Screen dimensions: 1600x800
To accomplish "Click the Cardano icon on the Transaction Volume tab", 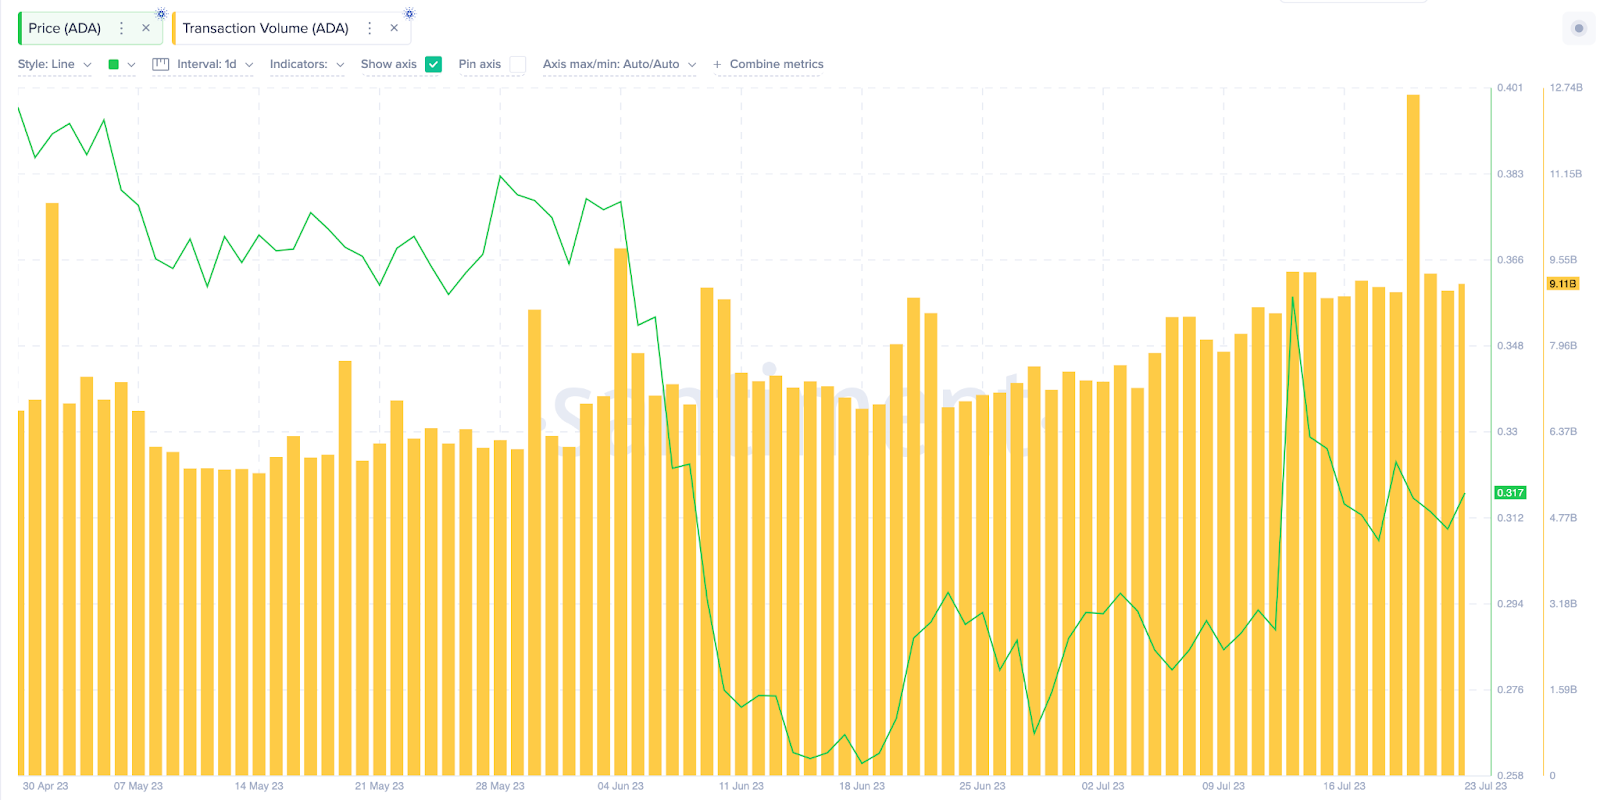I will pyautogui.click(x=409, y=14).
